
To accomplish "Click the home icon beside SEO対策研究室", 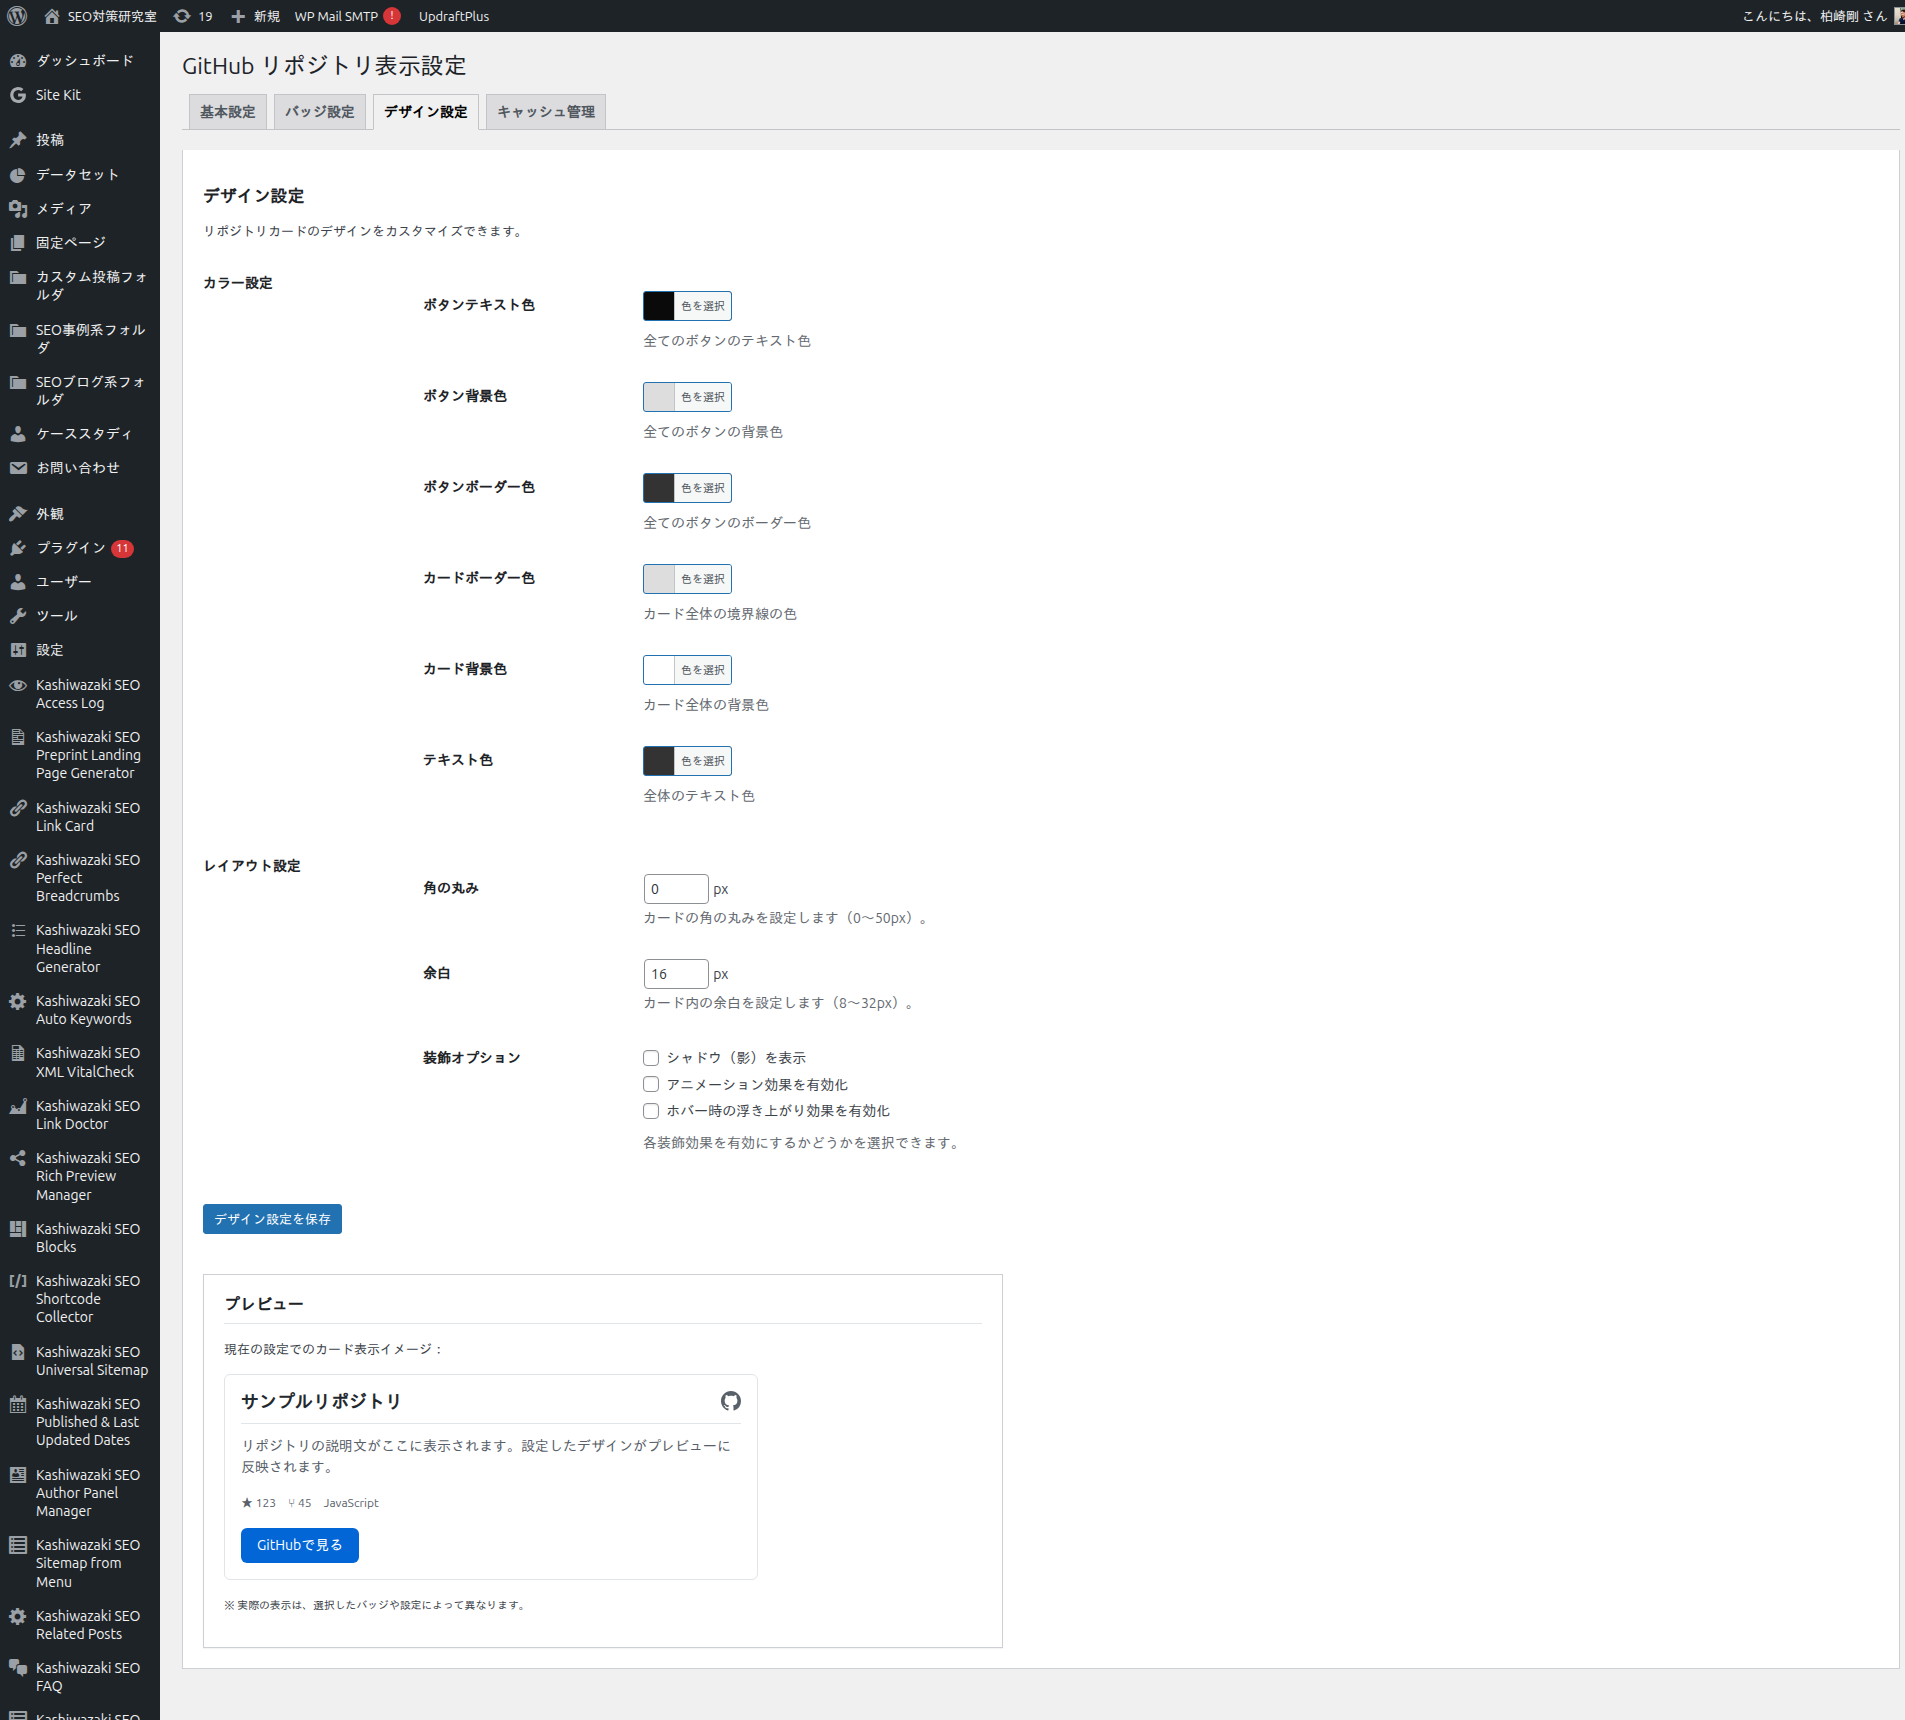I will (52, 16).
